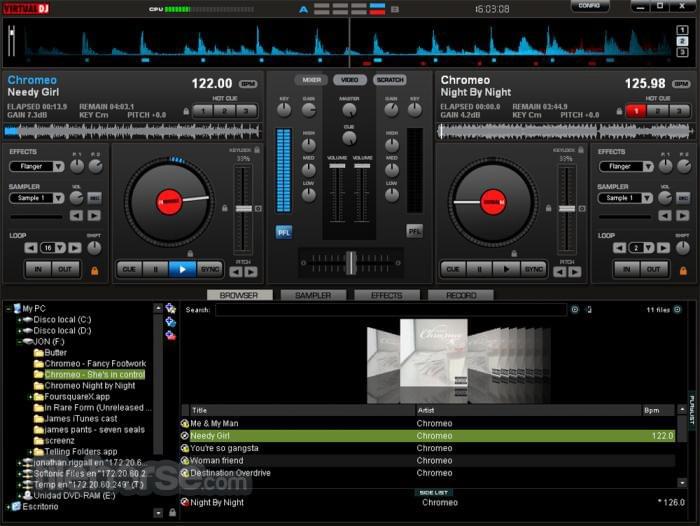
Task: Trigger hot cue 1 on right deck
Action: pyautogui.click(x=636, y=111)
